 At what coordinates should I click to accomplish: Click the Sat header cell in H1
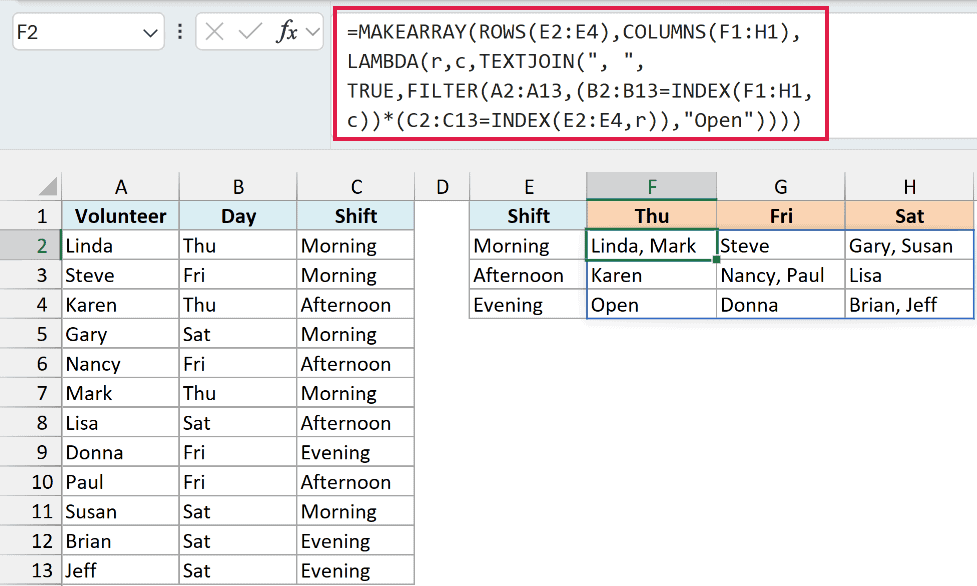[x=909, y=216]
